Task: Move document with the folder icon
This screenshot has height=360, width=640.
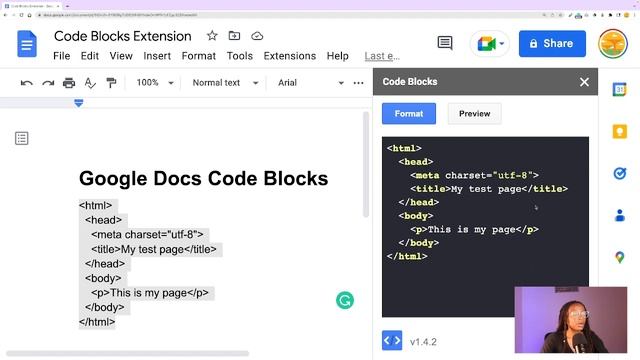Action: click(x=234, y=36)
